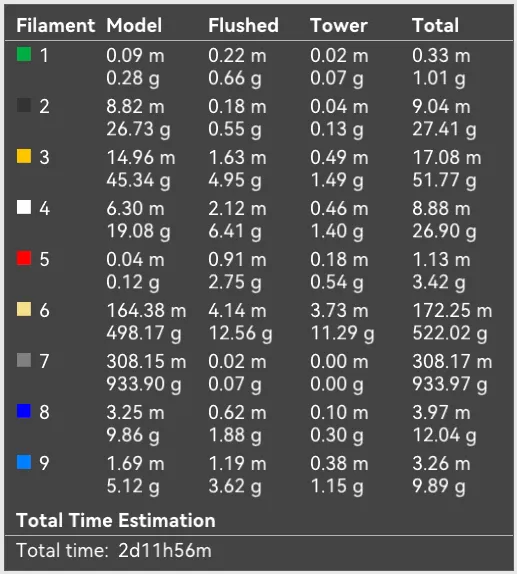Click the gray filament 7 swatch
Image resolution: width=517 pixels, height=574 pixels.
(x=24, y=360)
